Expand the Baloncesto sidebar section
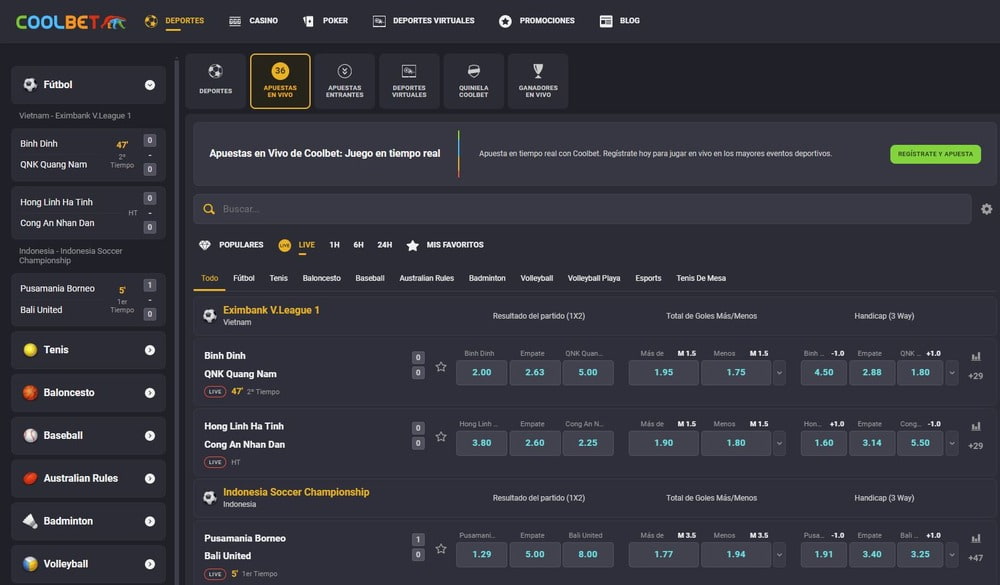1000x585 pixels. (x=150, y=393)
